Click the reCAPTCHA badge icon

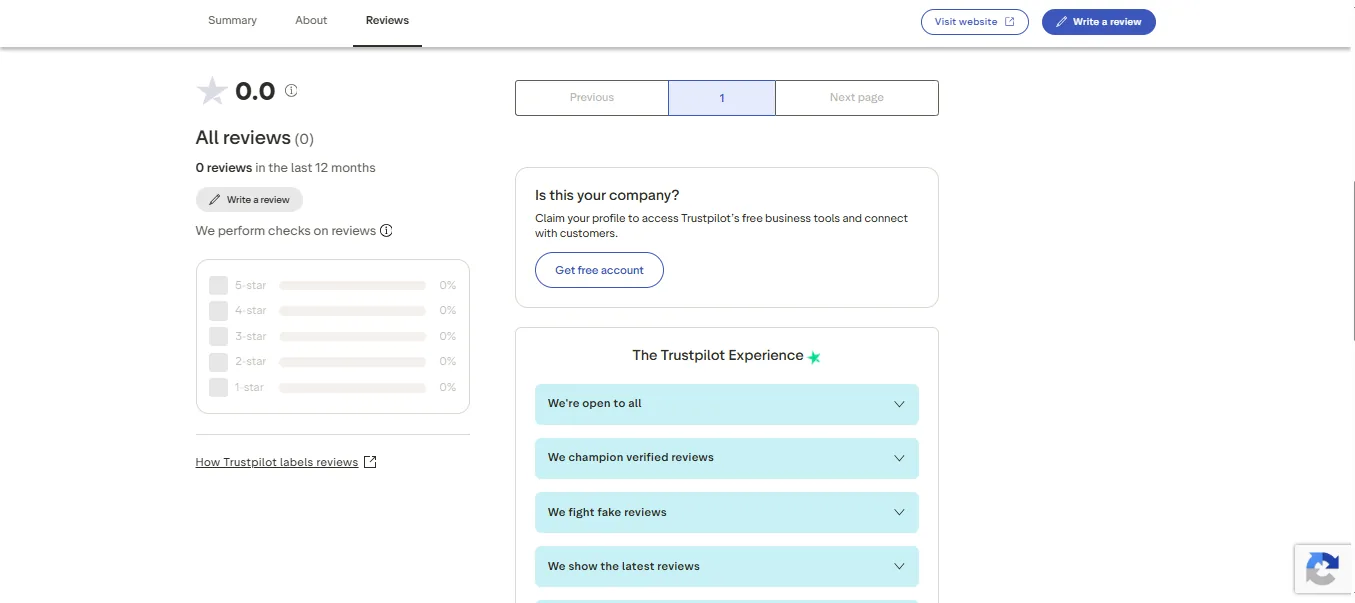tap(1323, 570)
